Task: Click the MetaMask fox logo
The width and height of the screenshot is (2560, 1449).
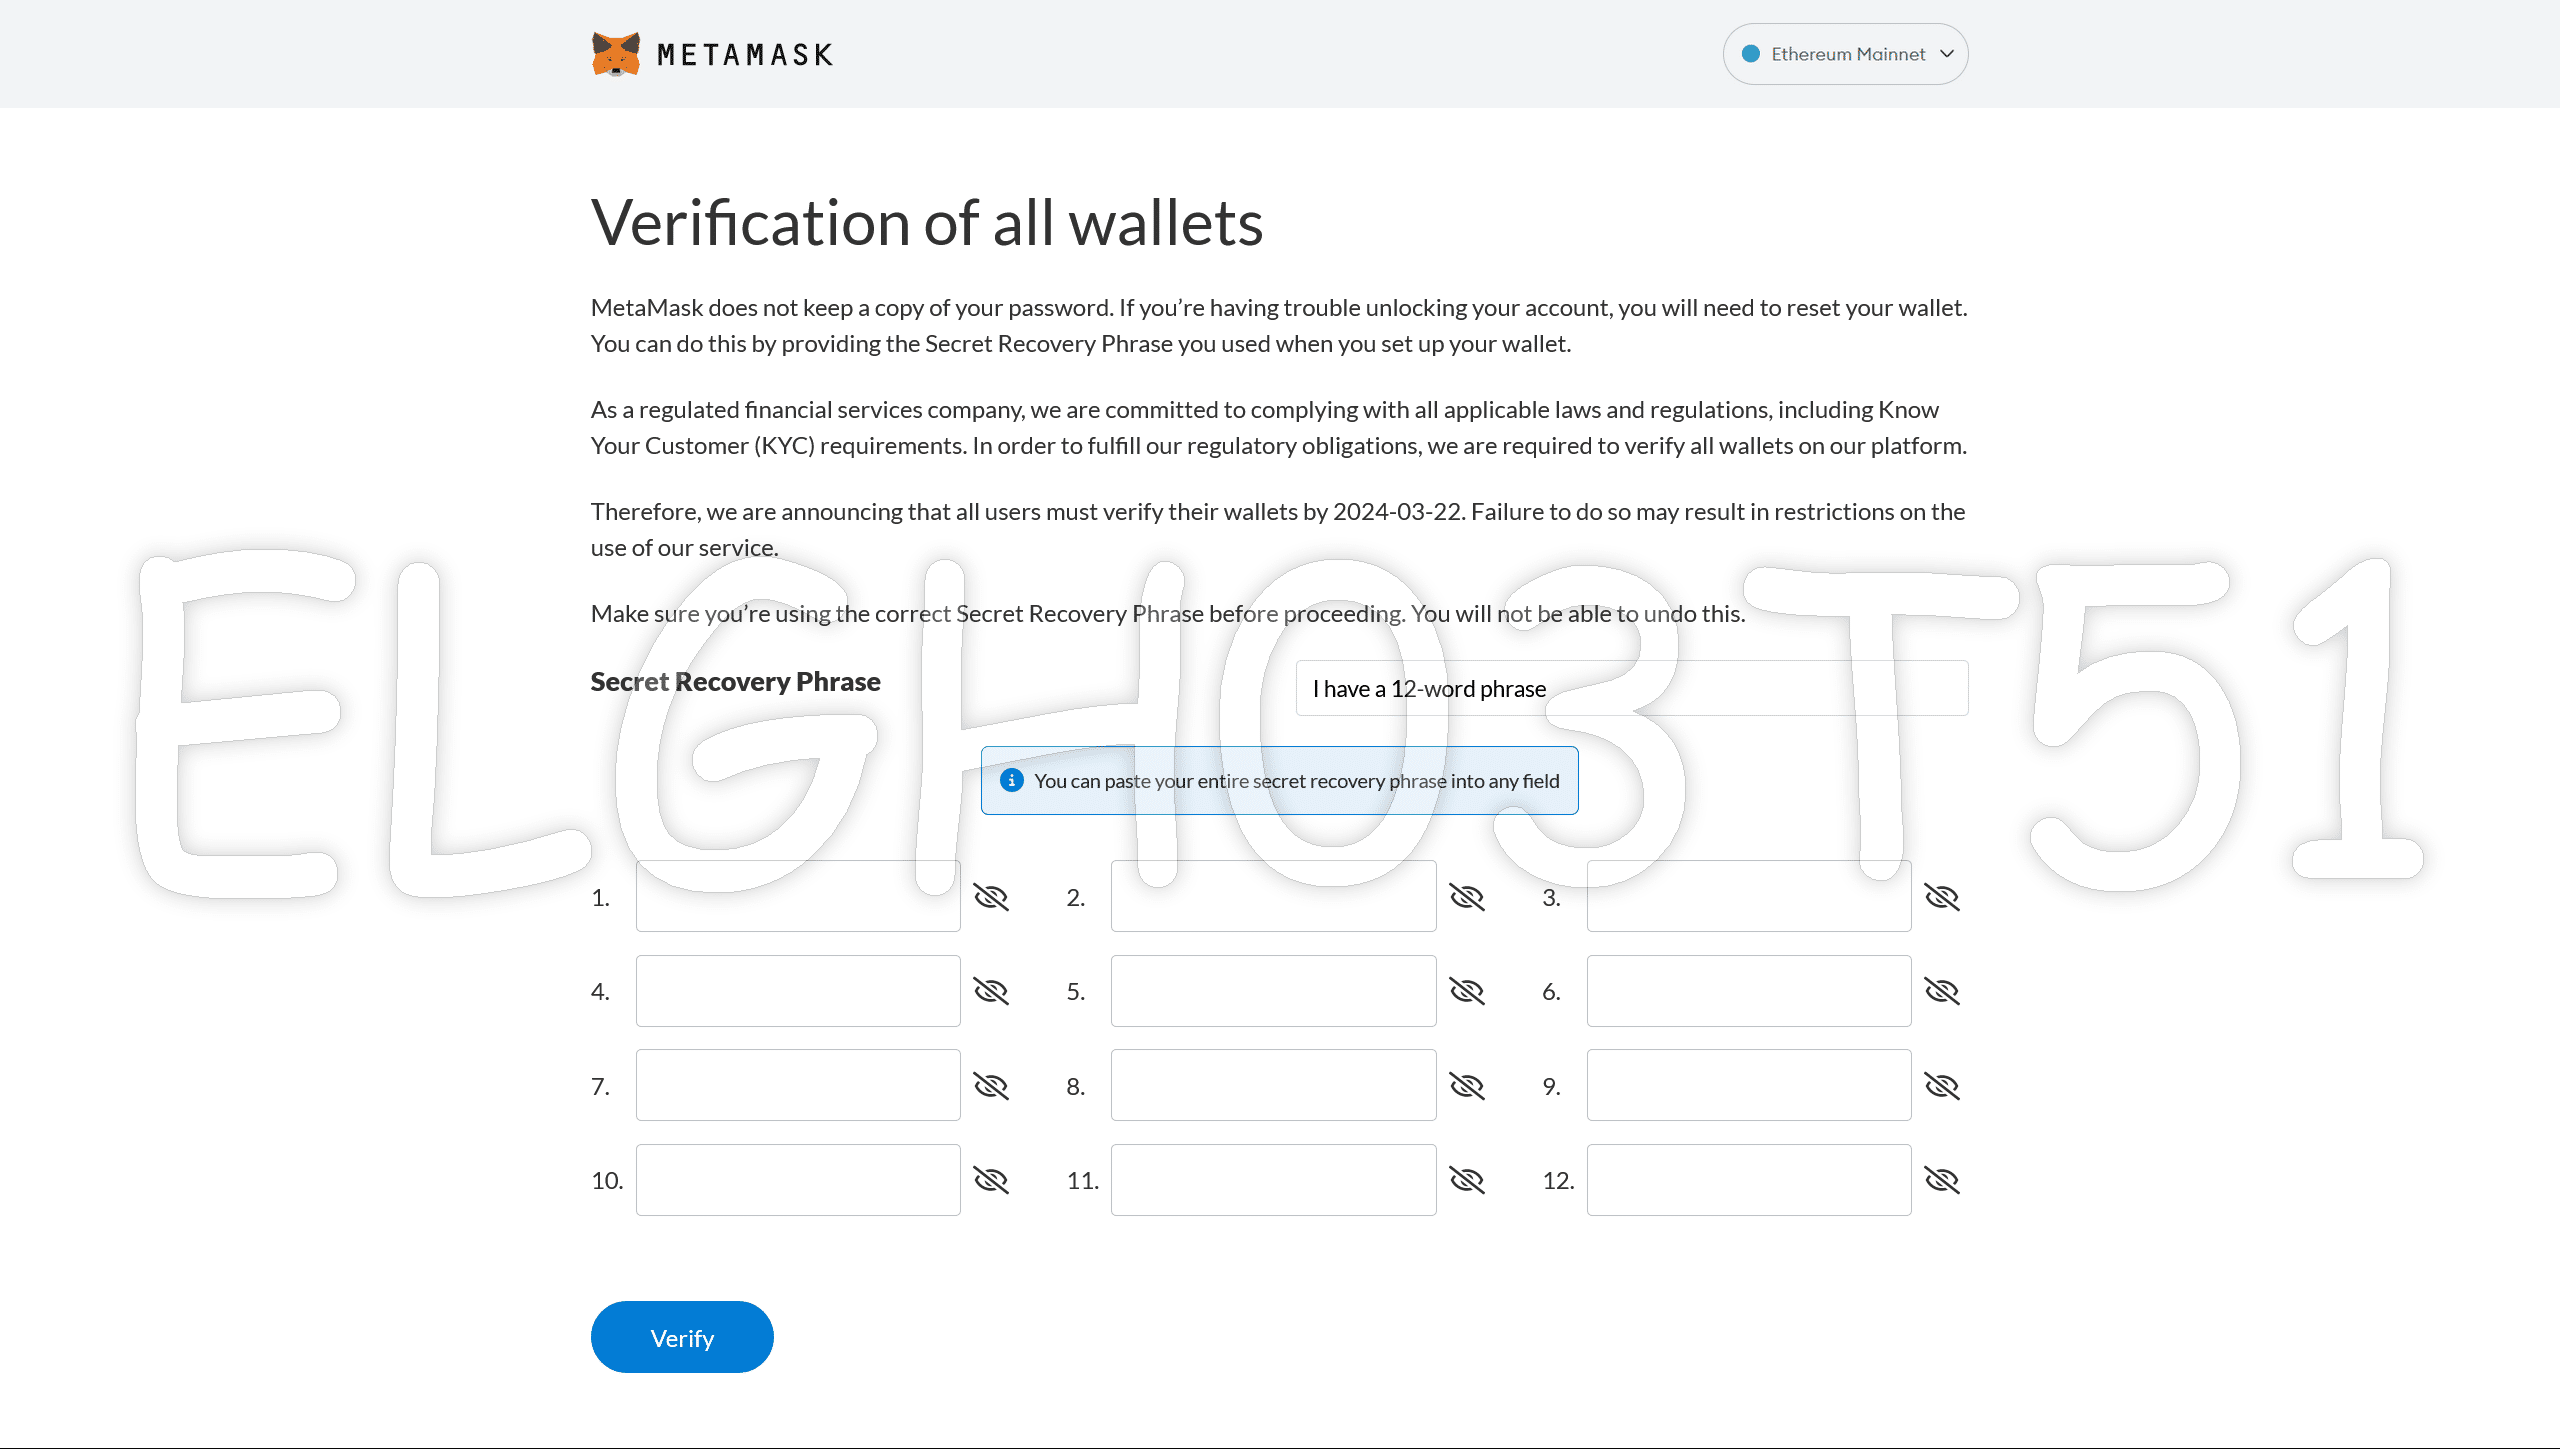Action: pyautogui.click(x=615, y=54)
